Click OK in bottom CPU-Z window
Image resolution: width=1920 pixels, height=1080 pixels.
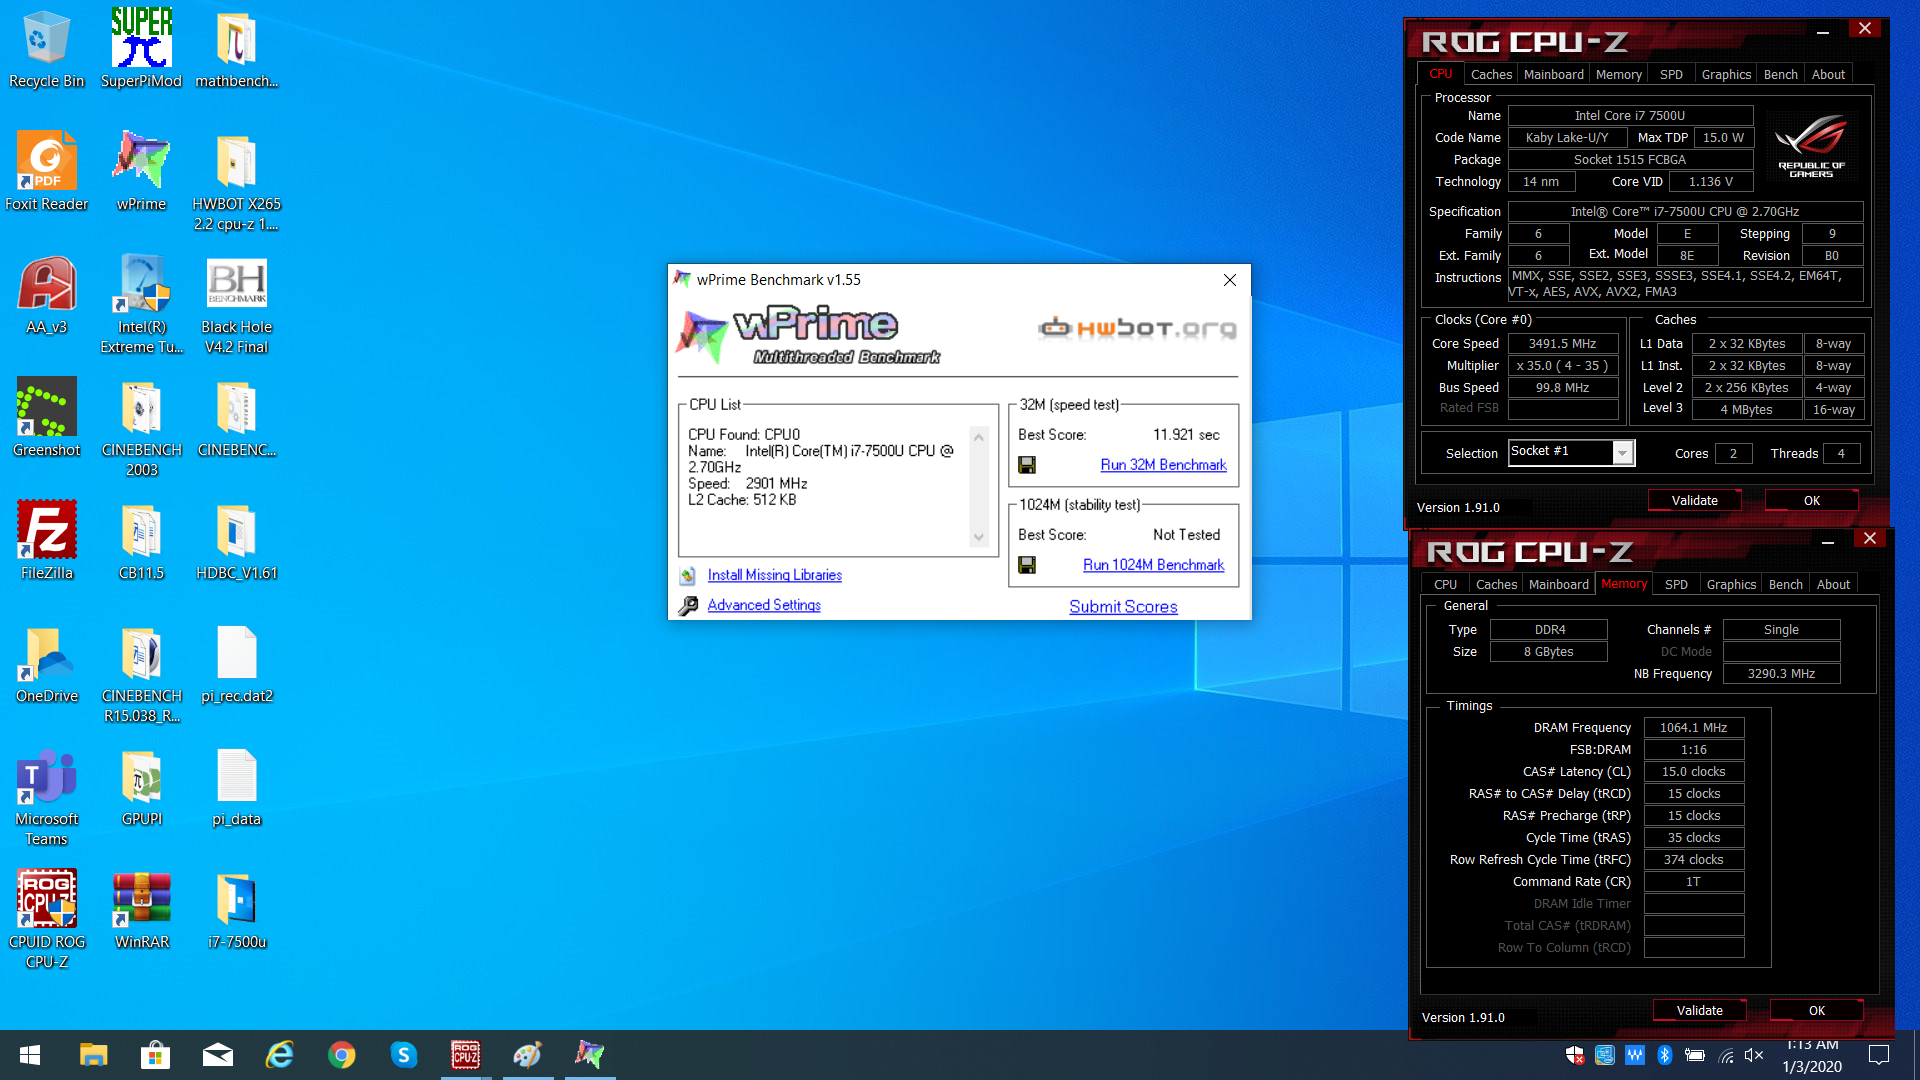click(1816, 1010)
